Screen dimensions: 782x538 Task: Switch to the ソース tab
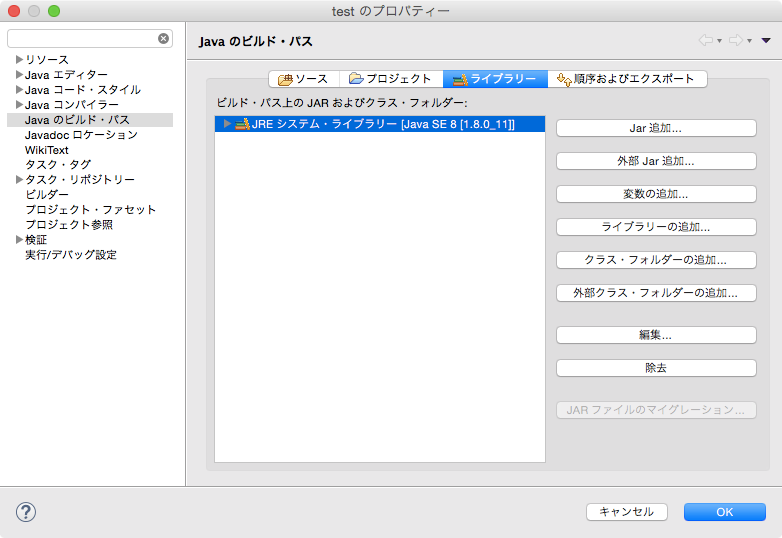(304, 79)
